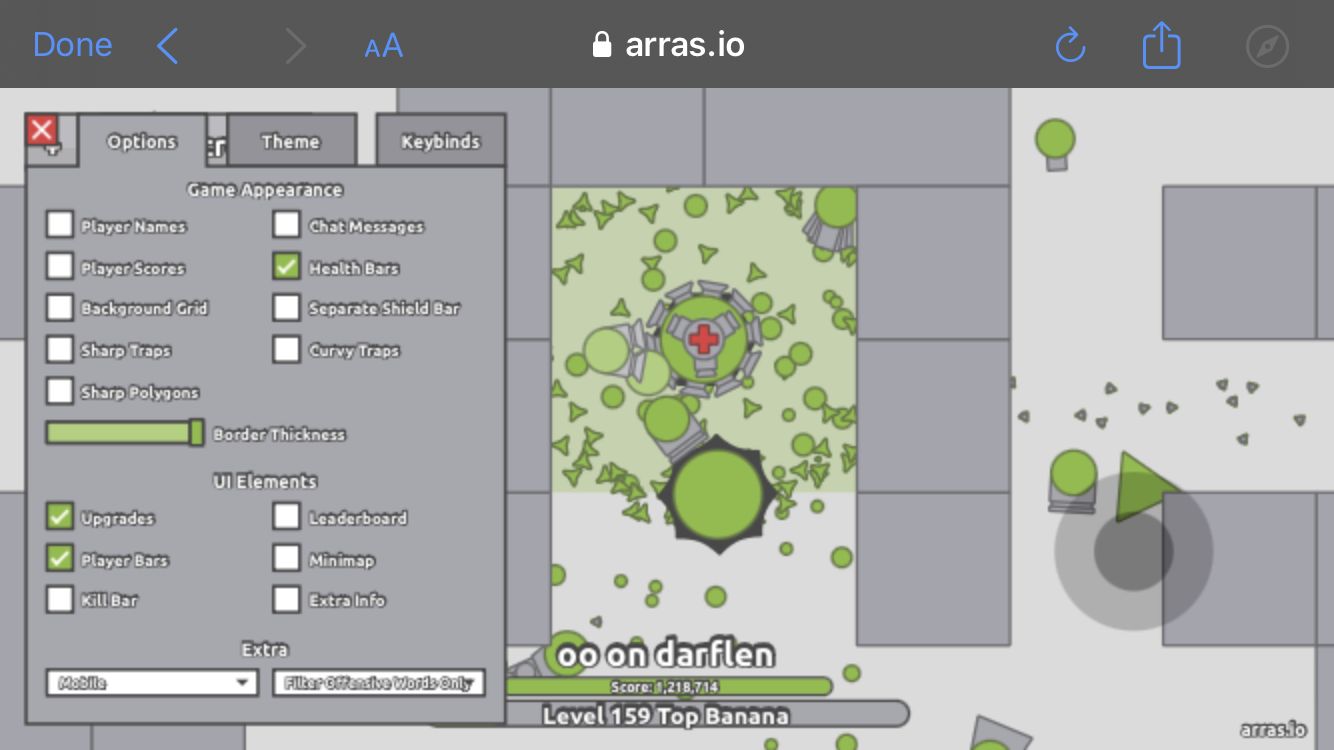The width and height of the screenshot is (1334, 750).
Task: Enable the Sharp Traps checkbox
Action: tap(60, 349)
